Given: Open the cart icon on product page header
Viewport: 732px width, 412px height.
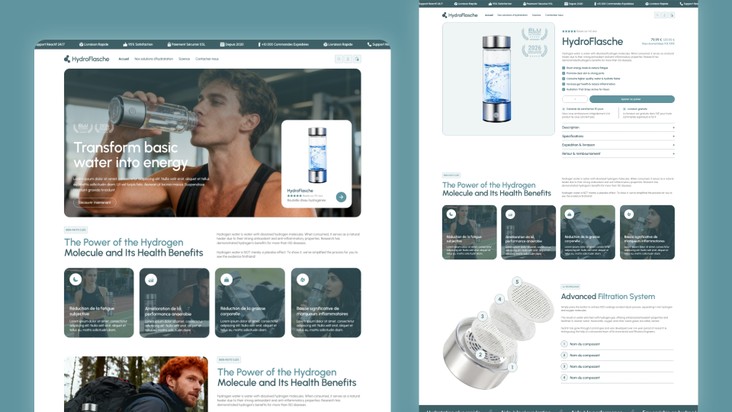Looking at the screenshot, I should coord(672,15).
